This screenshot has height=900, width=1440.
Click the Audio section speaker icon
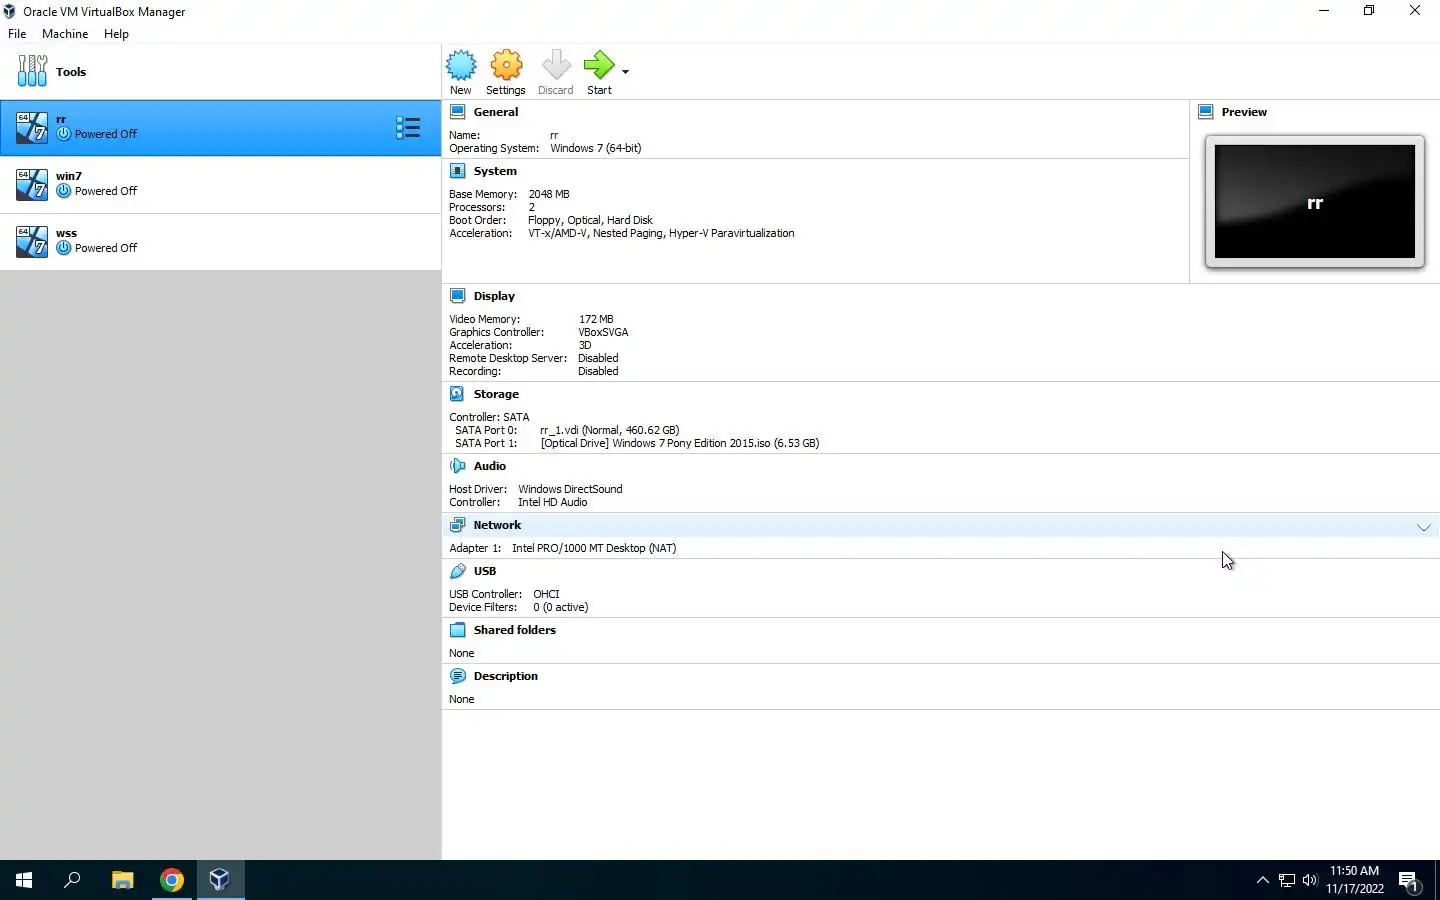point(457,466)
